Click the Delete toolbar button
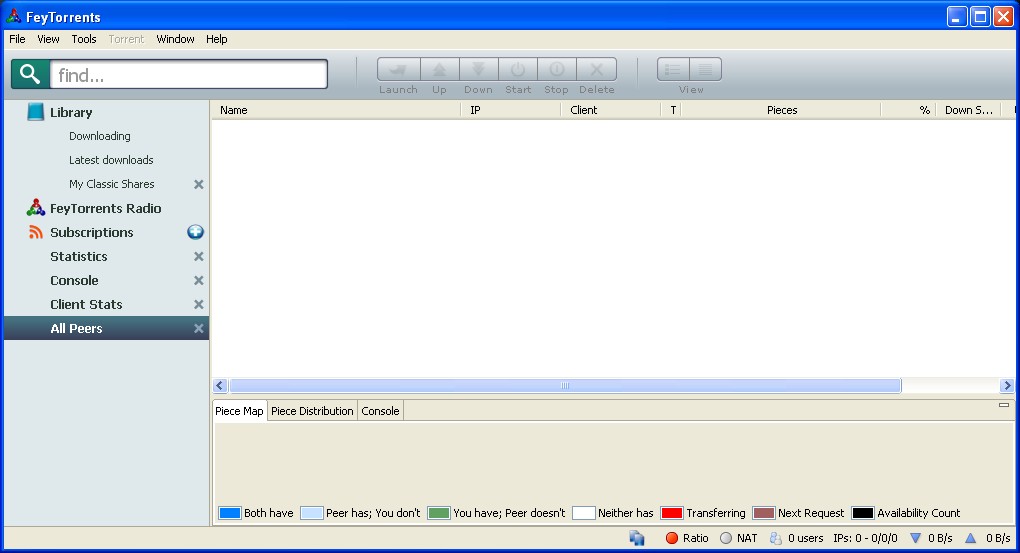 (x=597, y=69)
